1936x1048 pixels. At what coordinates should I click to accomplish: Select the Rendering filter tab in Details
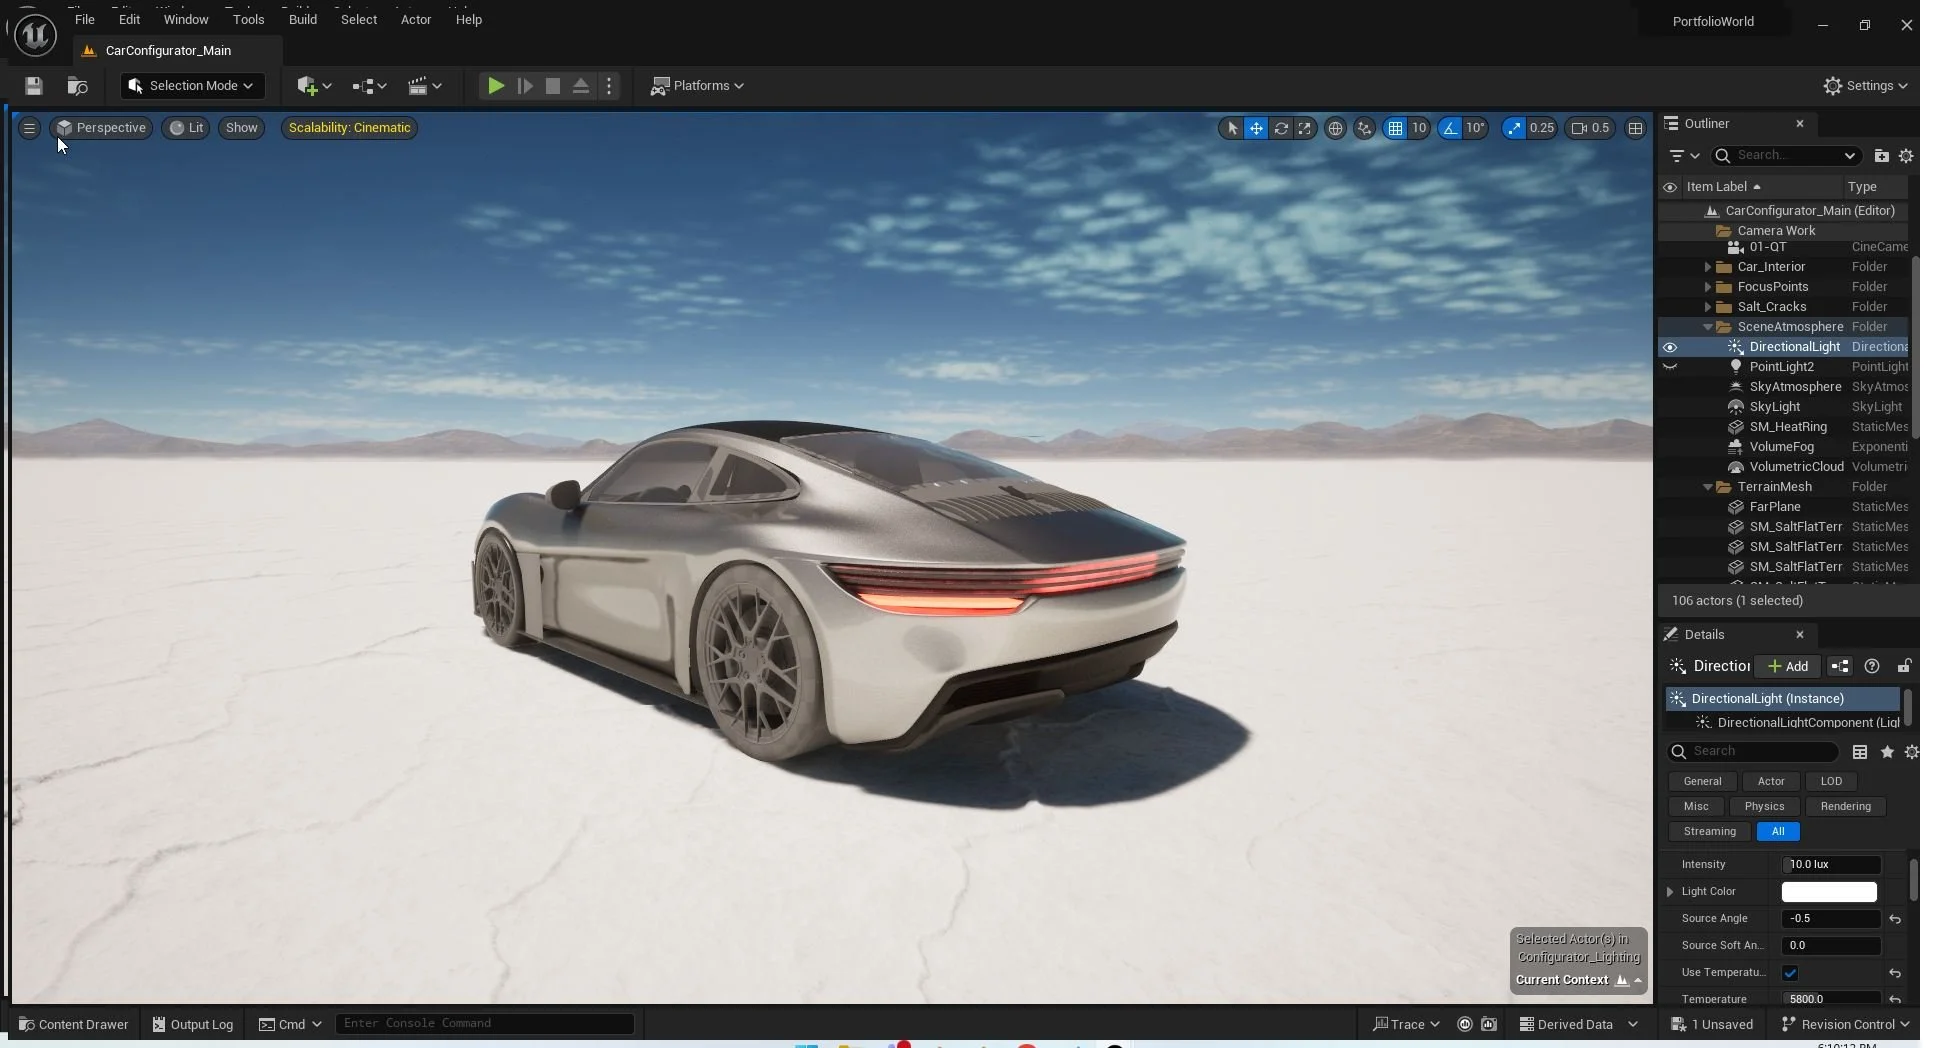1845,807
